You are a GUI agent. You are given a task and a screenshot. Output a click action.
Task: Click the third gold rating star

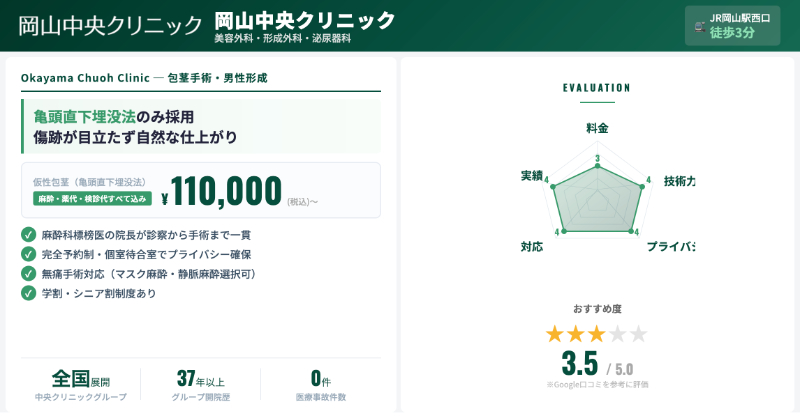pyautogui.click(x=596, y=334)
